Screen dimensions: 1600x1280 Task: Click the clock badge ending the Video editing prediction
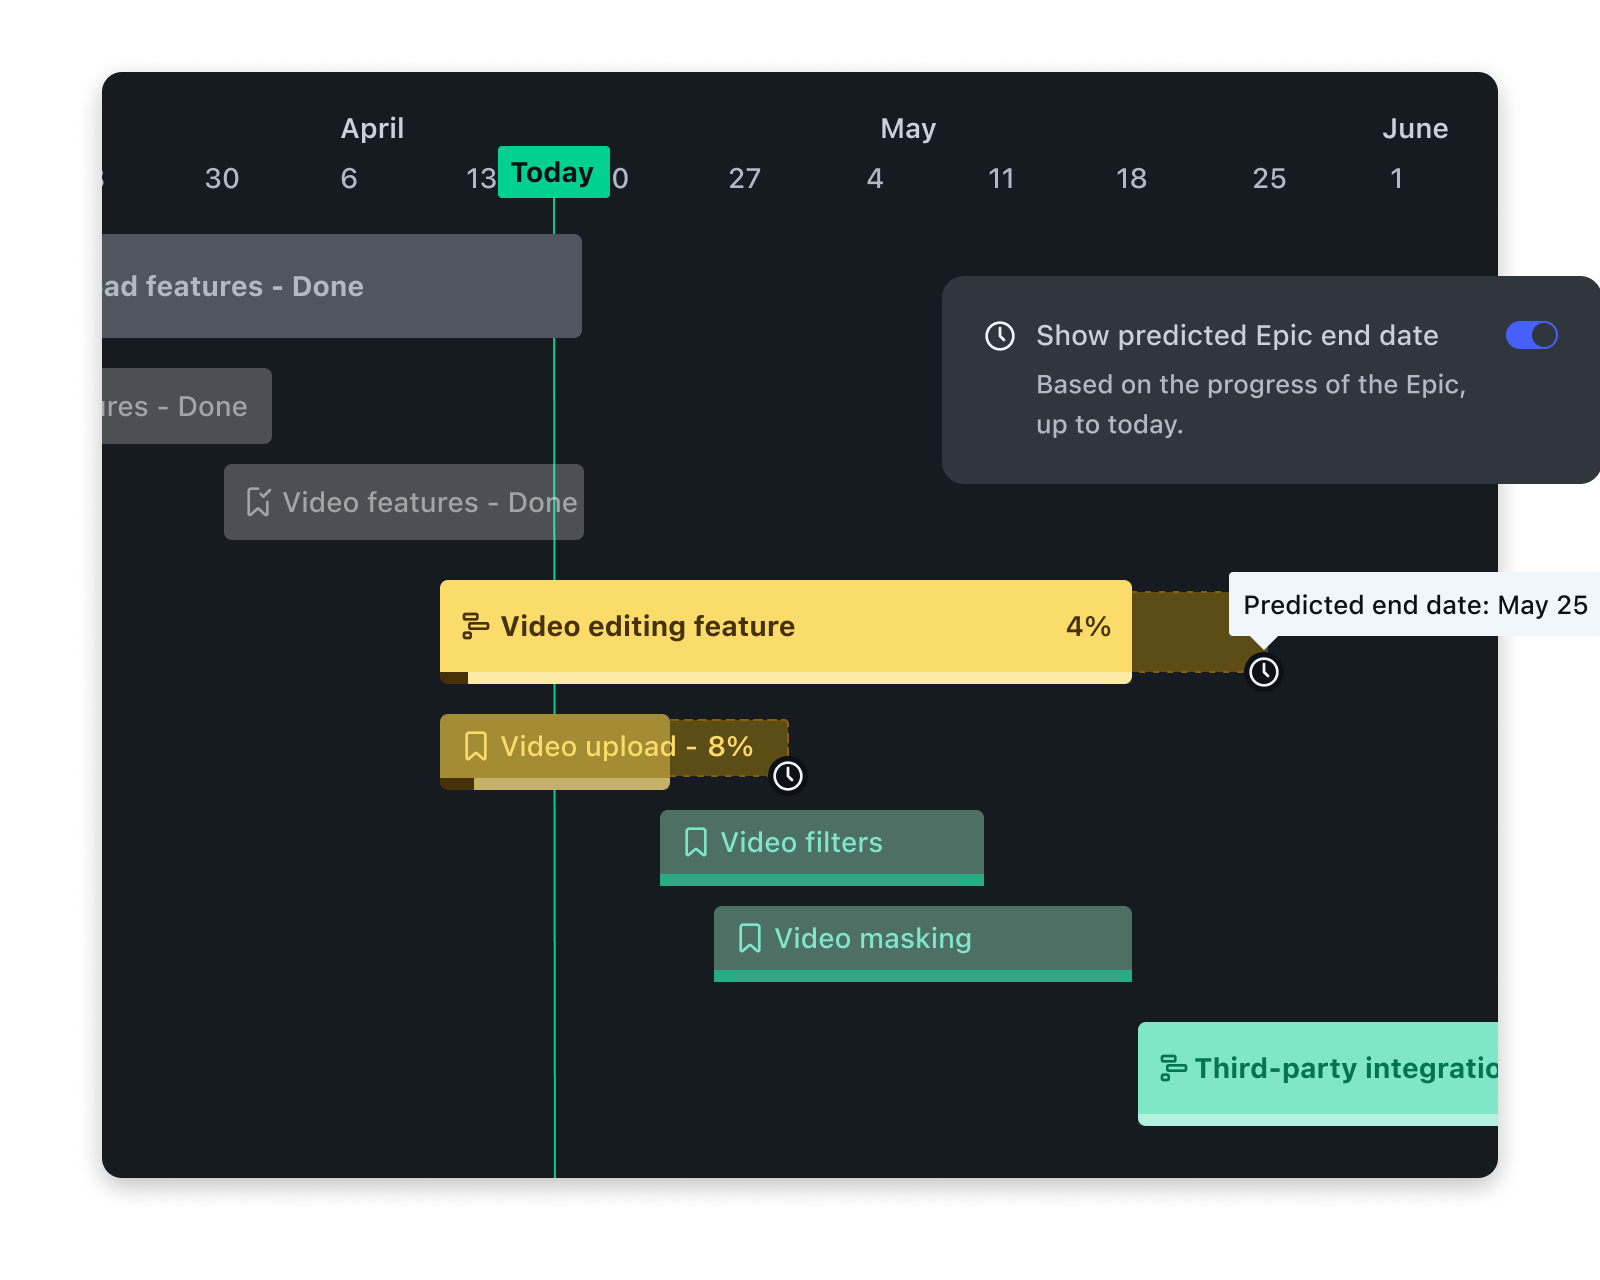click(x=1264, y=672)
